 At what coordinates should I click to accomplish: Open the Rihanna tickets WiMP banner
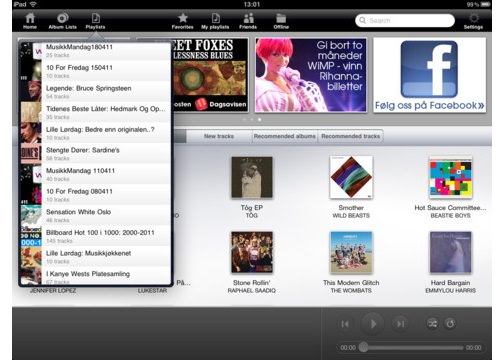tap(311, 75)
